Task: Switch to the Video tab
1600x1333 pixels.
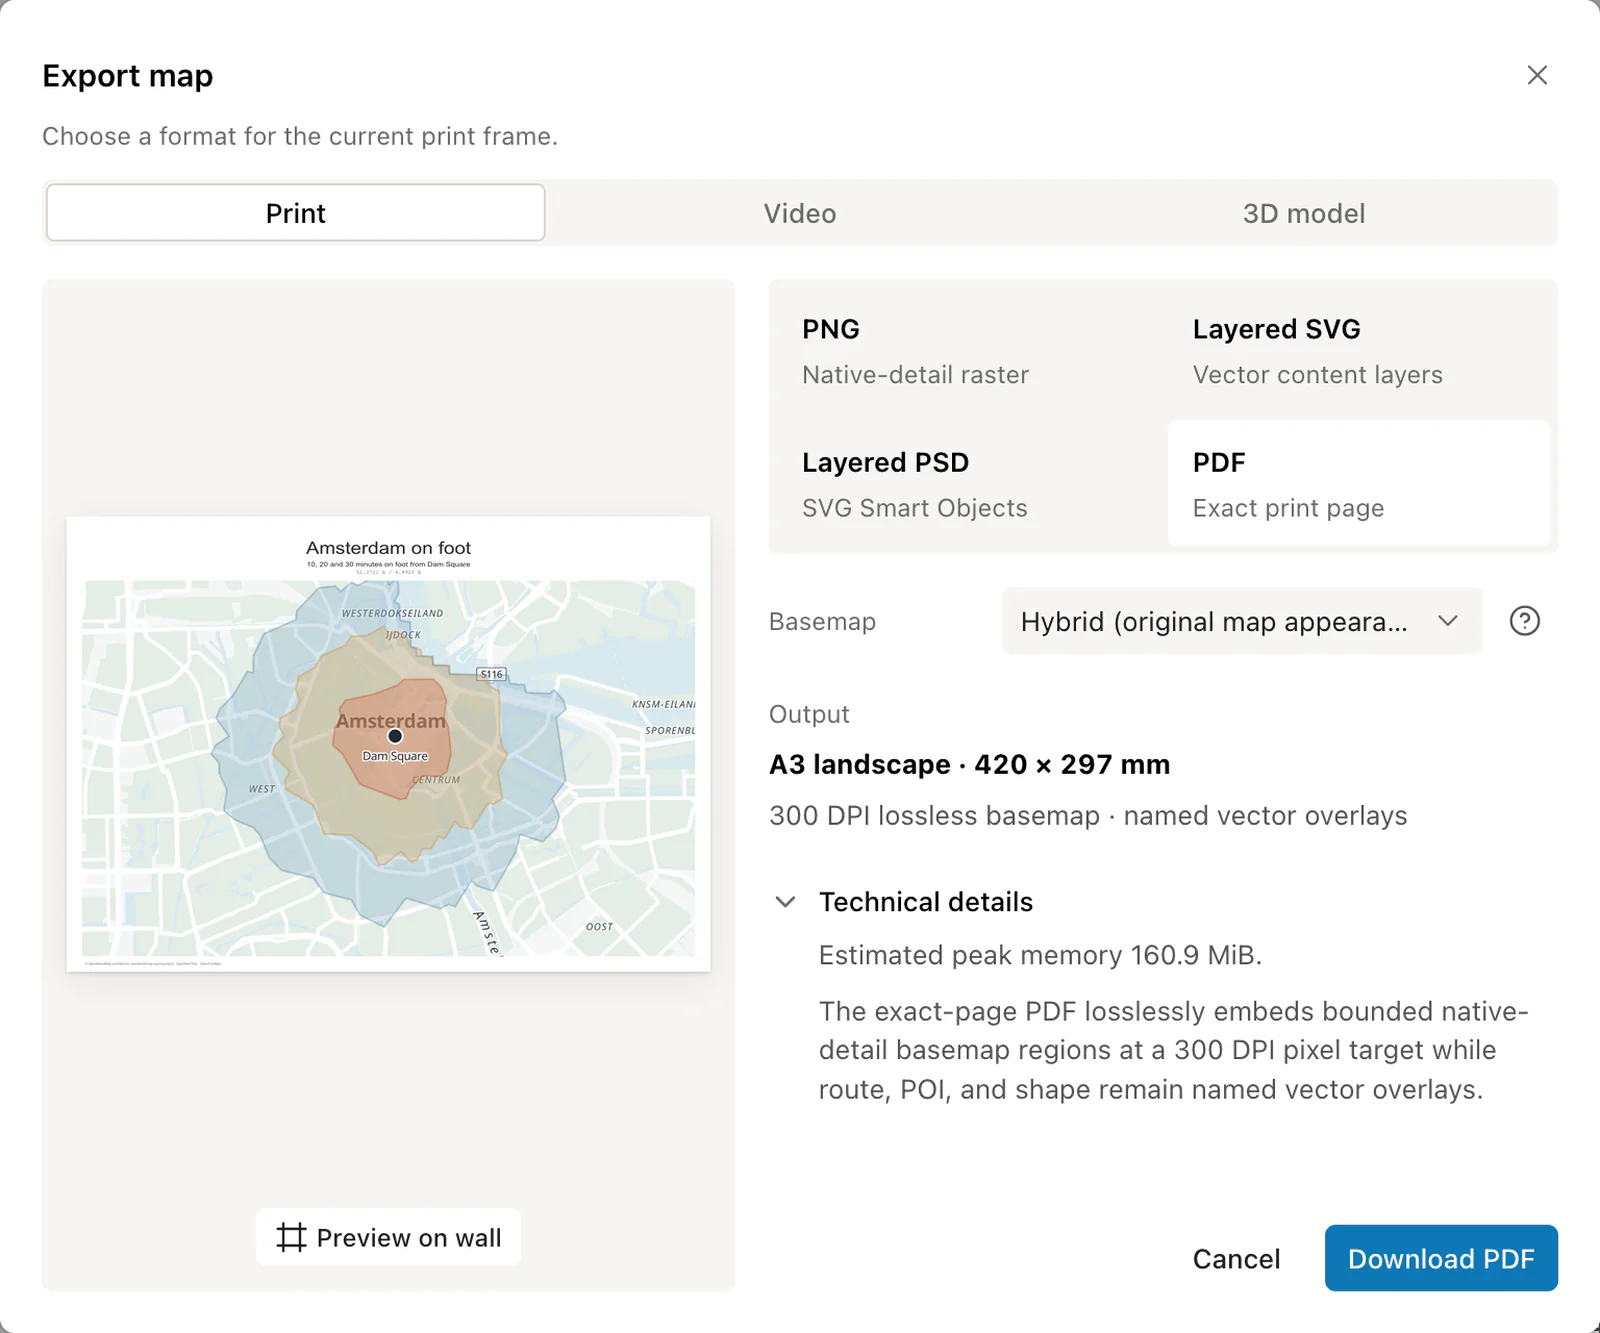Action: click(x=800, y=213)
